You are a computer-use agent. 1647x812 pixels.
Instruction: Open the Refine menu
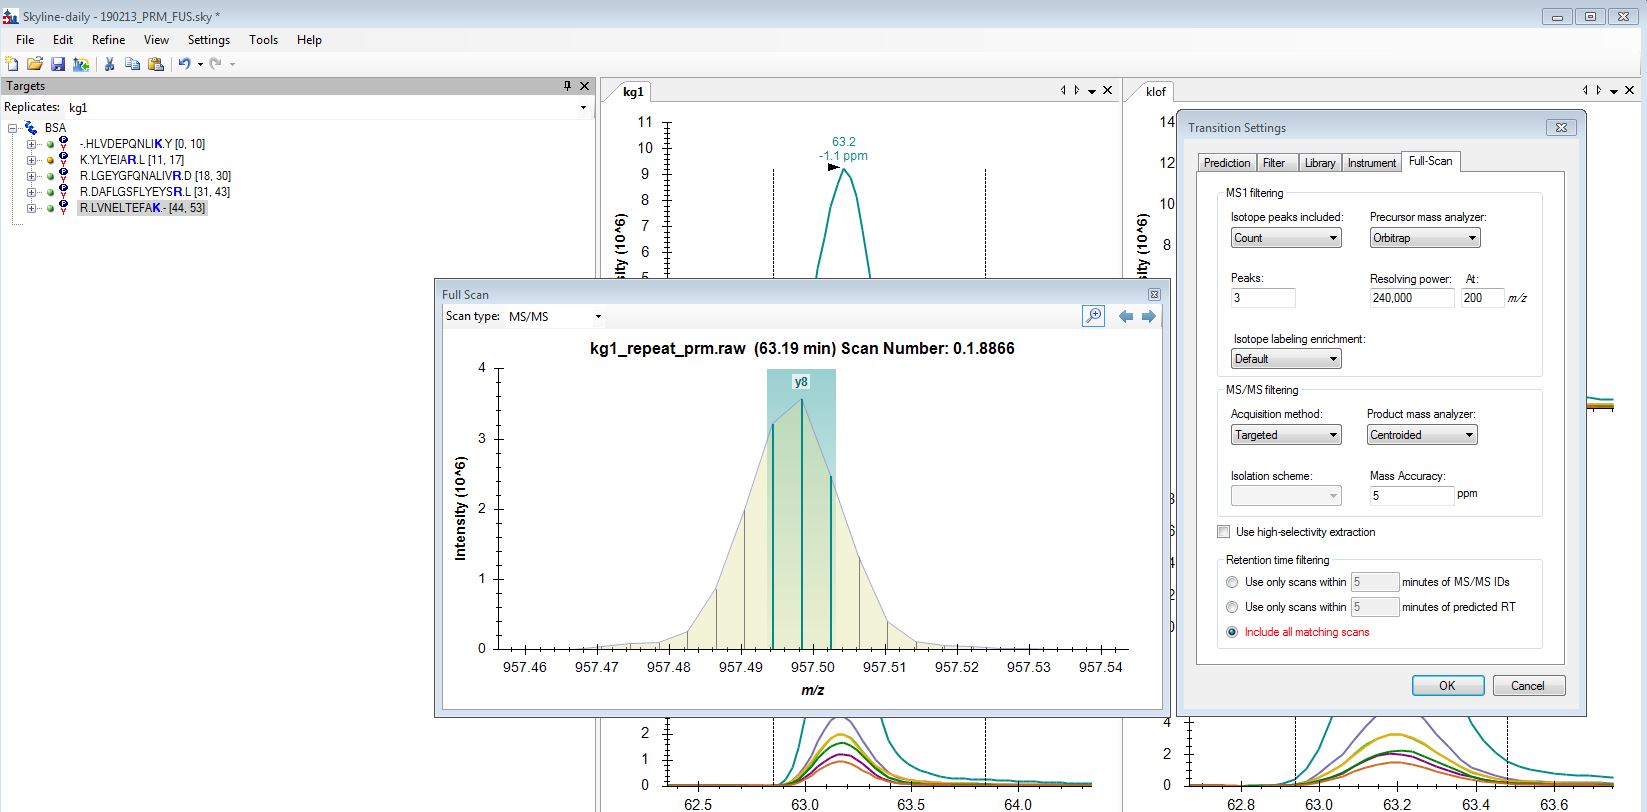click(x=108, y=40)
